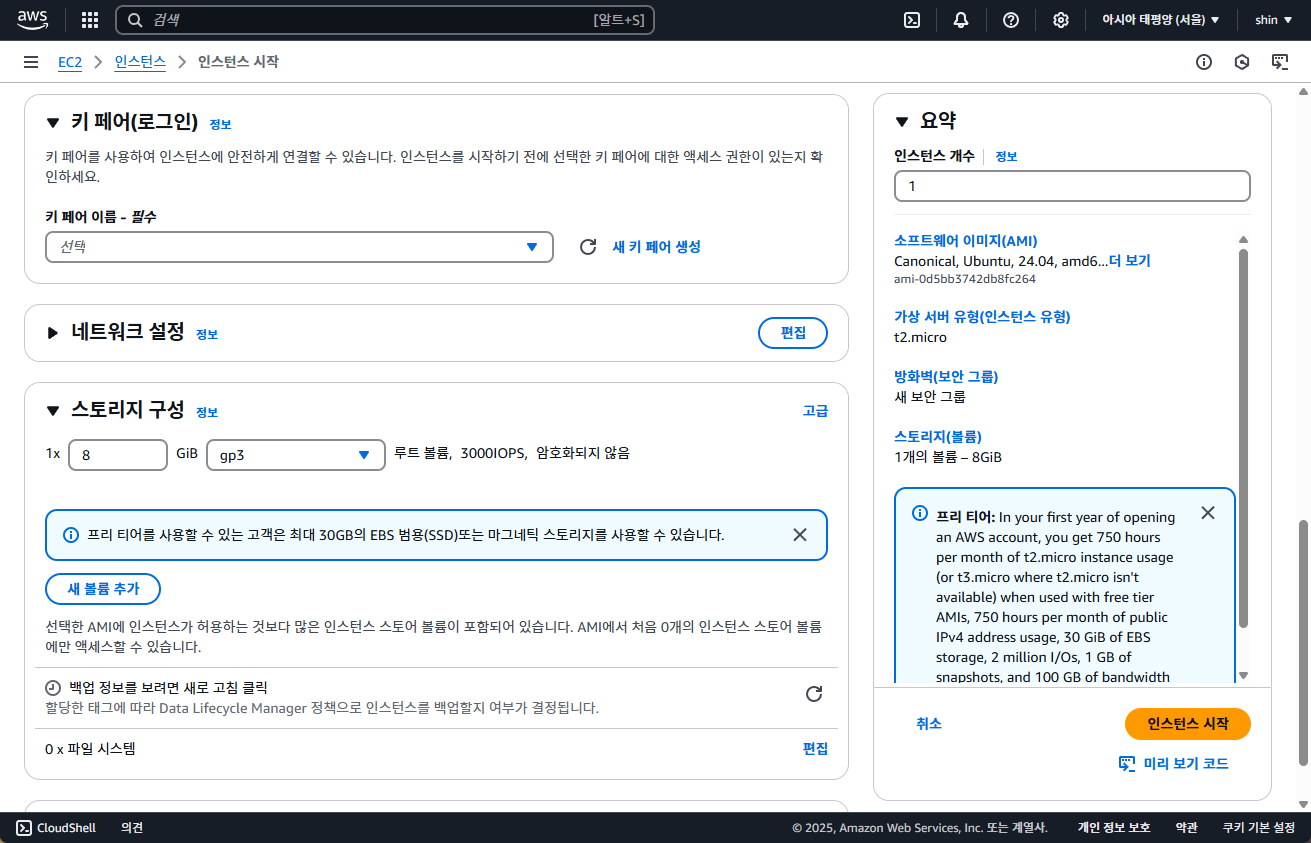Click the summary panel inner scrollbar

[1243, 440]
